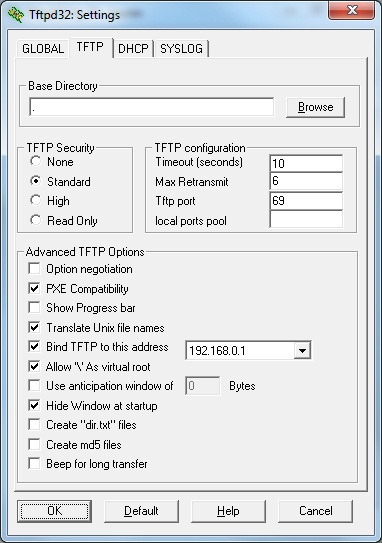Viewport: 382px width, 543px height.
Task: Click the local ports pool field
Action: tap(306, 220)
